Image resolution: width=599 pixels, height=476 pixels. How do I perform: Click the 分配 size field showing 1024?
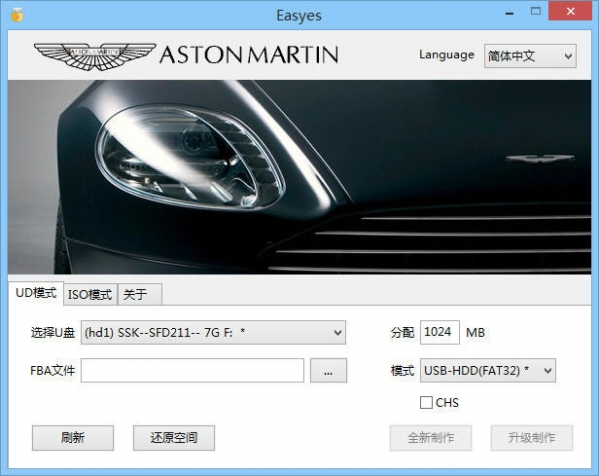(440, 332)
